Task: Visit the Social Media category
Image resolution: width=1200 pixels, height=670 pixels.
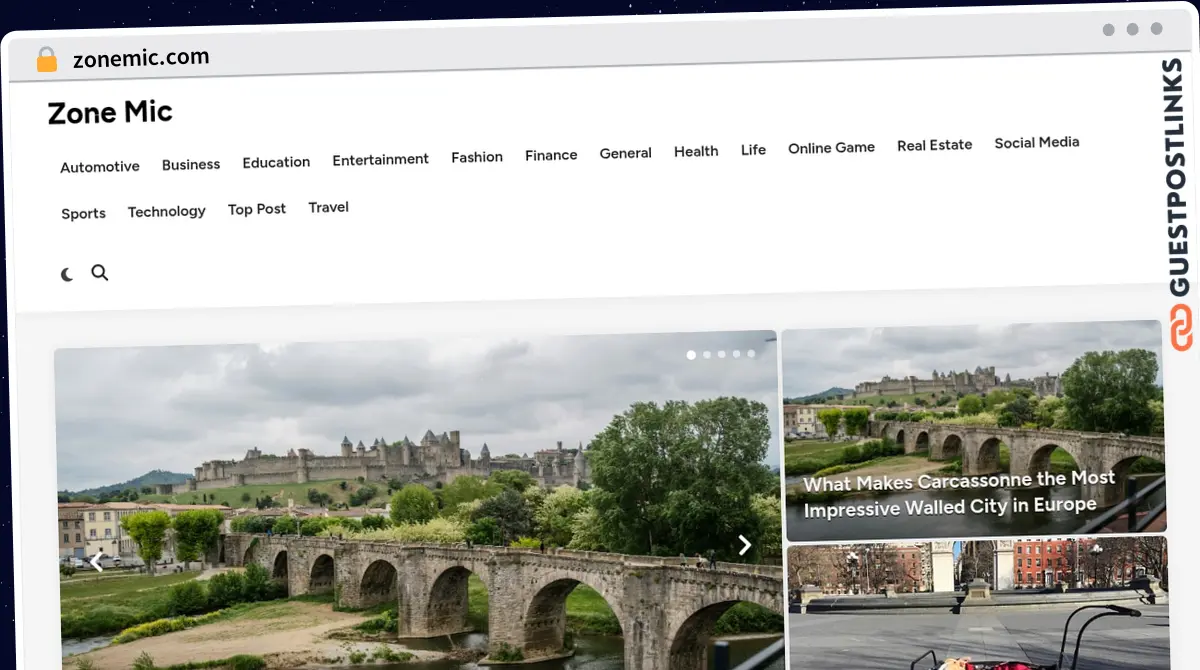Action: tap(1036, 143)
